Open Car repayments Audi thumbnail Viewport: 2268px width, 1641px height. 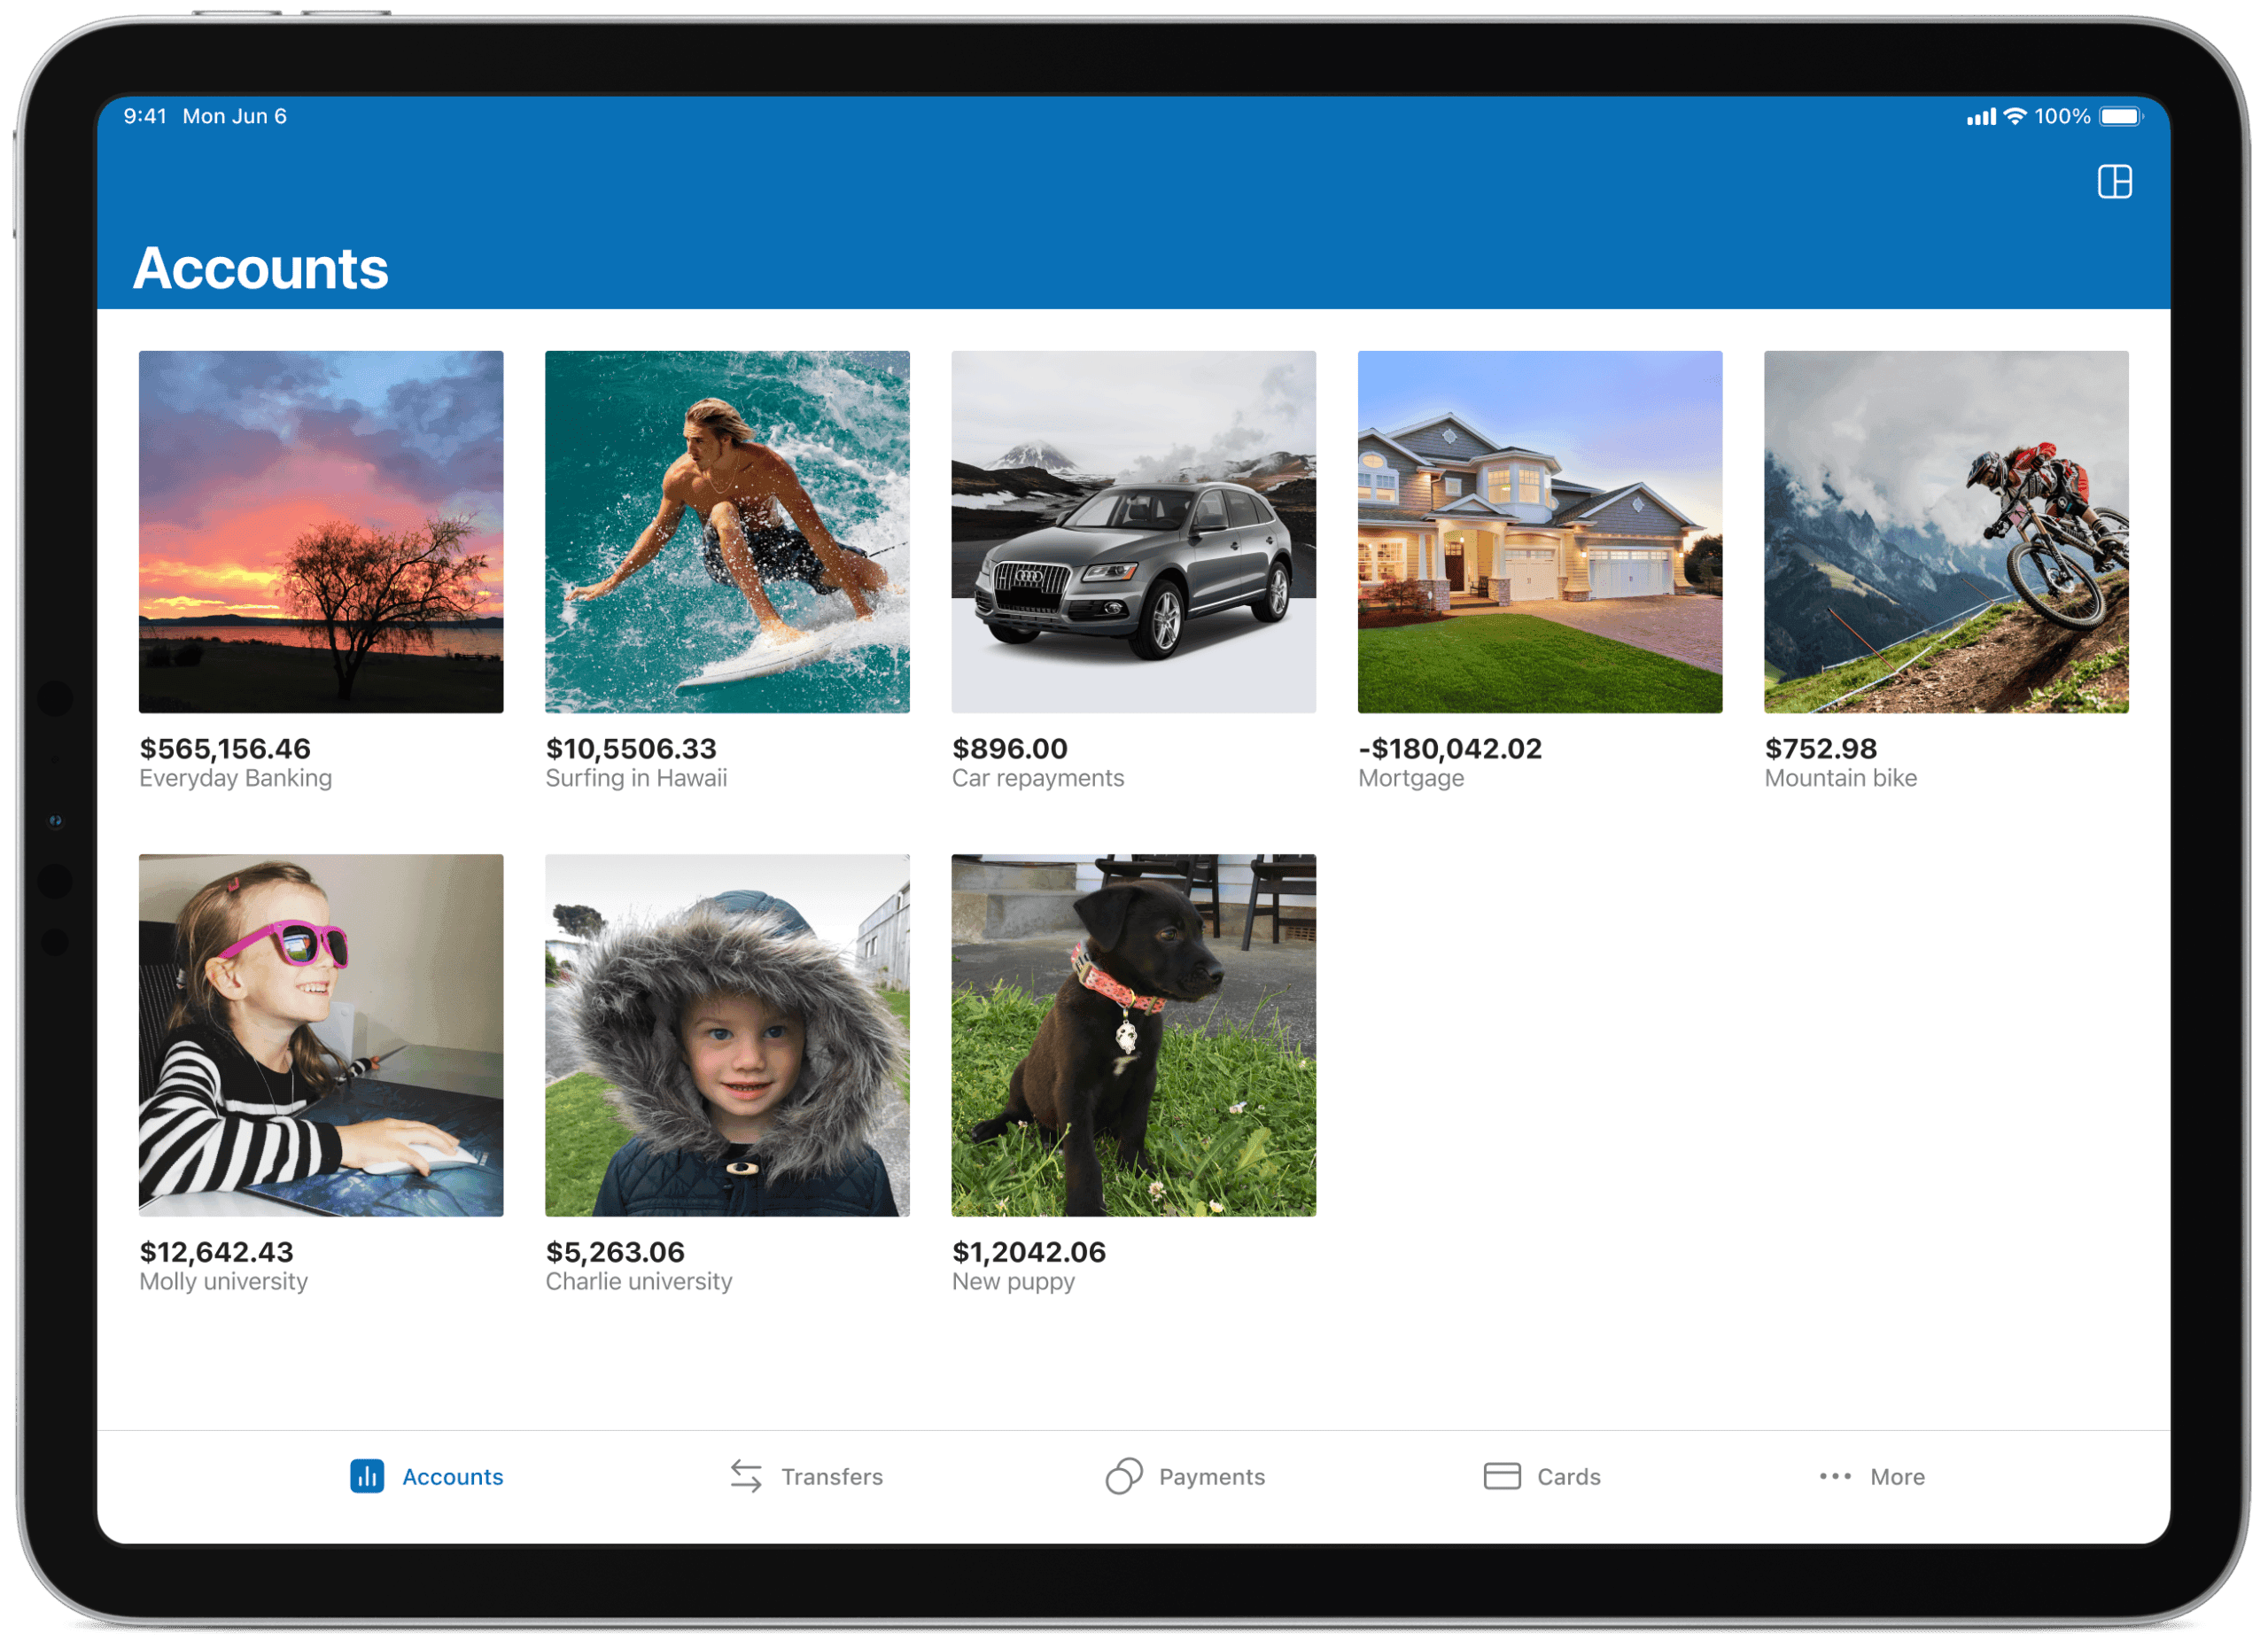1134,532
